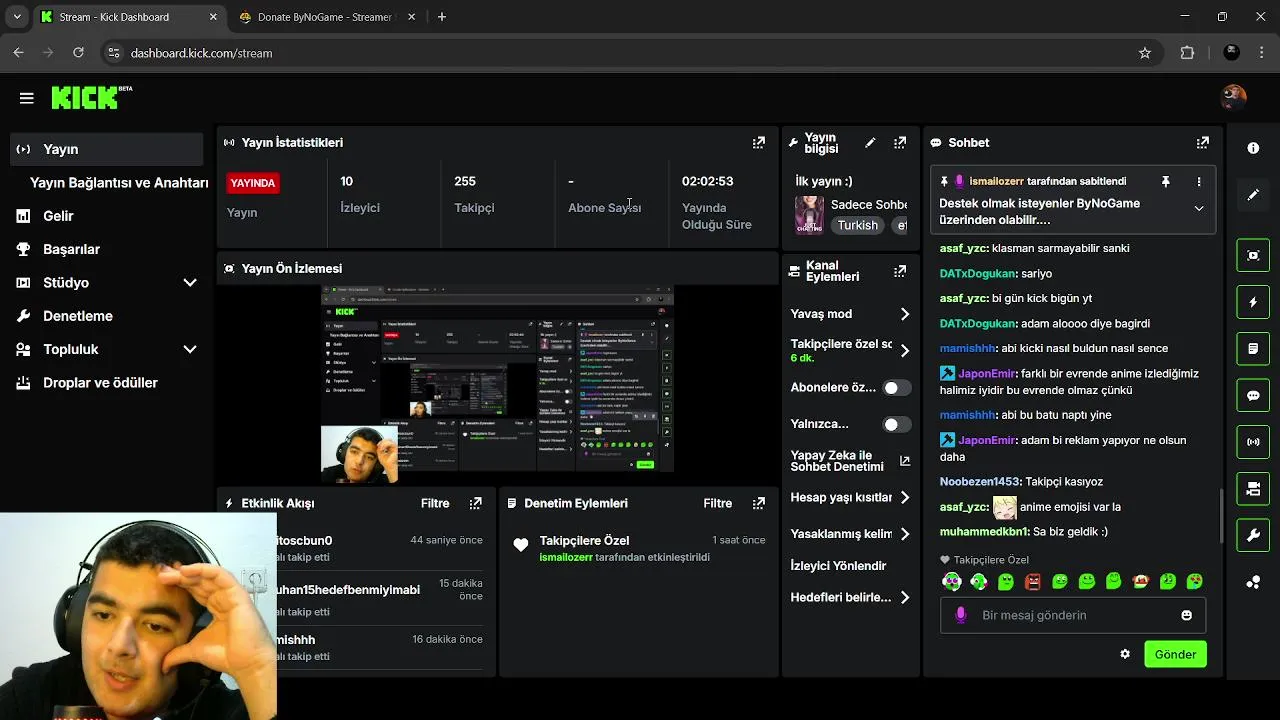This screenshot has width=1280, height=720.
Task: Edit stream info with the pencil icon
Action: point(870,143)
